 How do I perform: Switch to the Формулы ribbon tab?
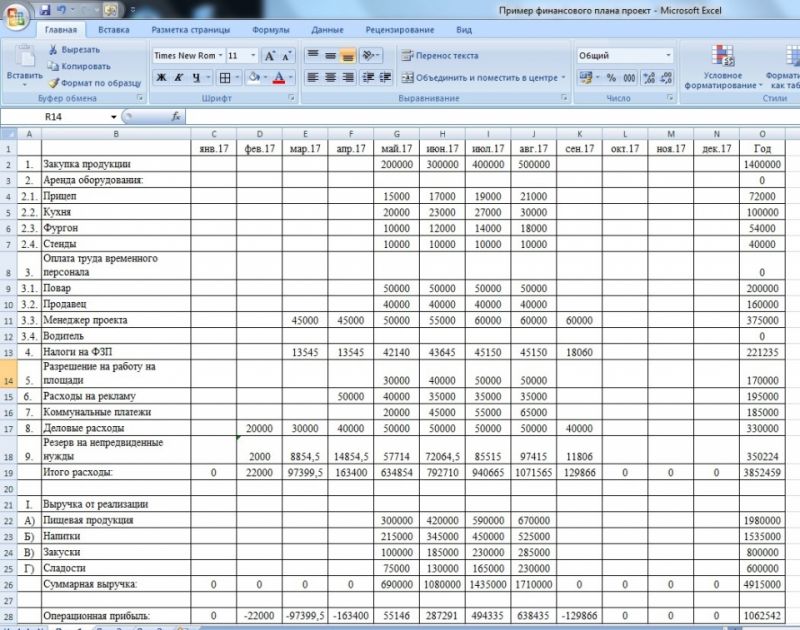270,30
